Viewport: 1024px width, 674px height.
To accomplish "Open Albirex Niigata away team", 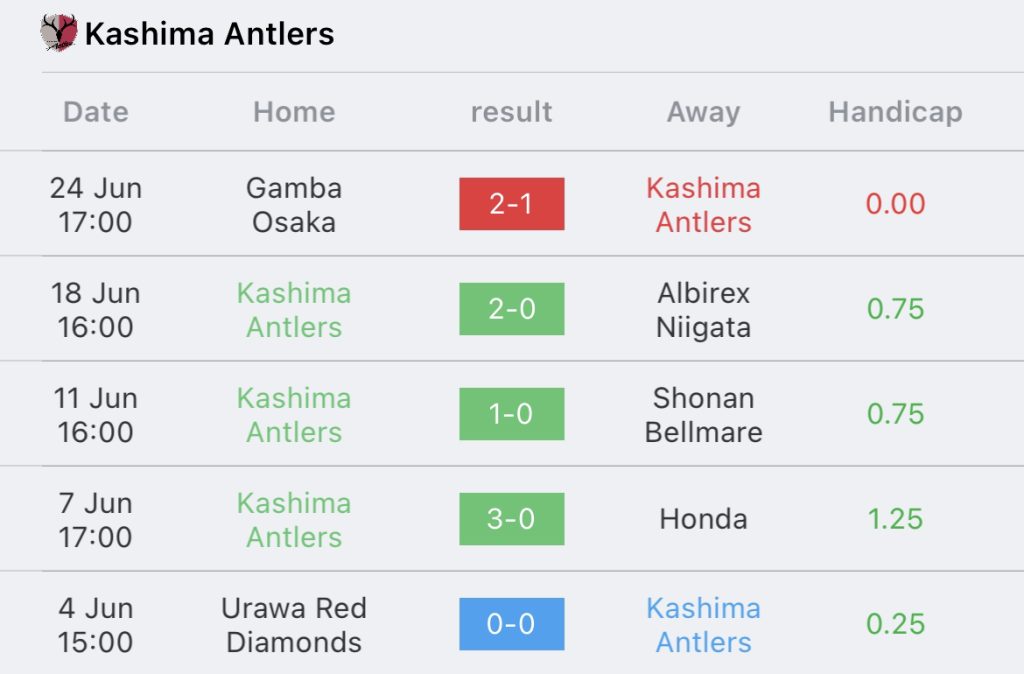I will point(703,310).
